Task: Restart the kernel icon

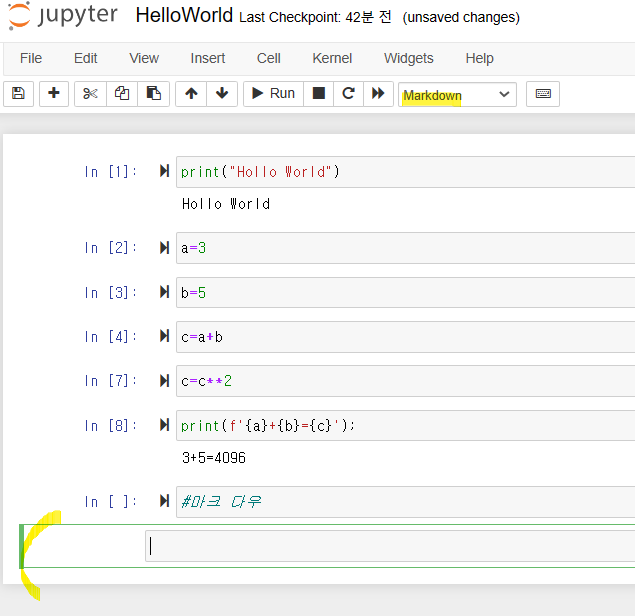Action: click(348, 94)
